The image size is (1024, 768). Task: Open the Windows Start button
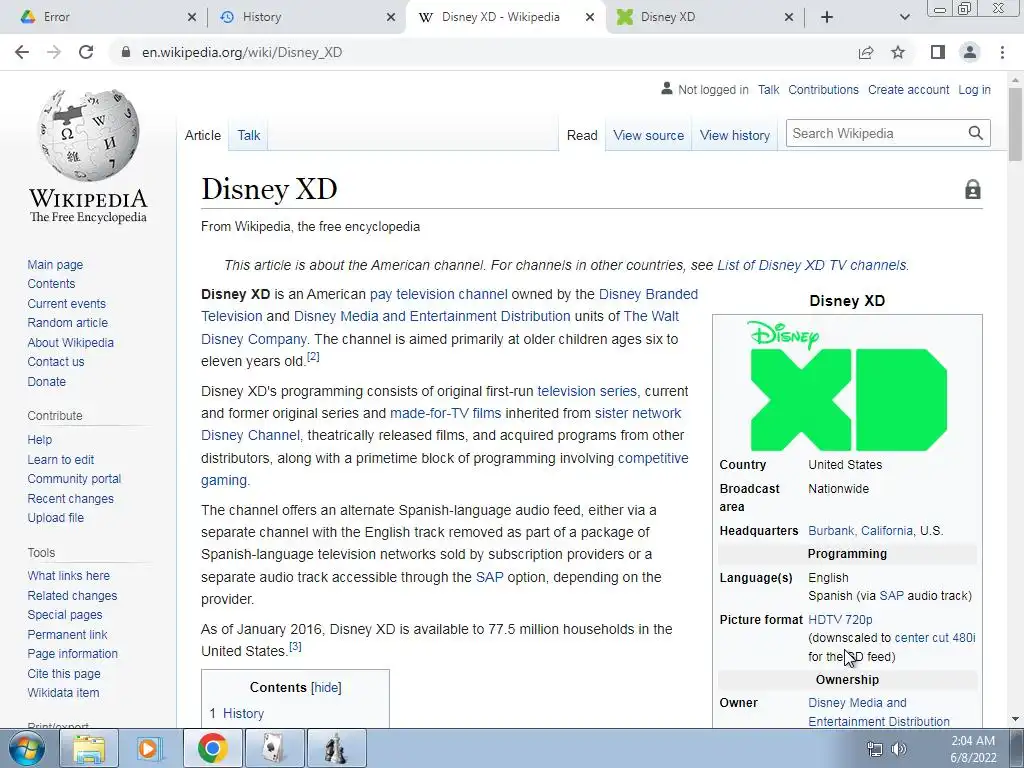27,748
